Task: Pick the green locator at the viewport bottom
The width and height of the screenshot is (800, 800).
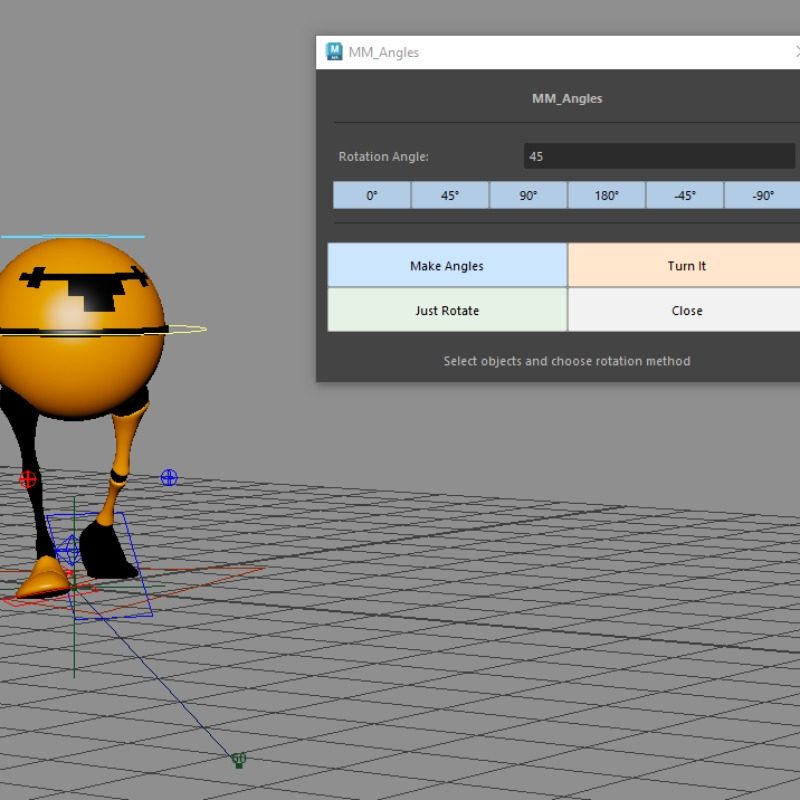Action: (239, 761)
